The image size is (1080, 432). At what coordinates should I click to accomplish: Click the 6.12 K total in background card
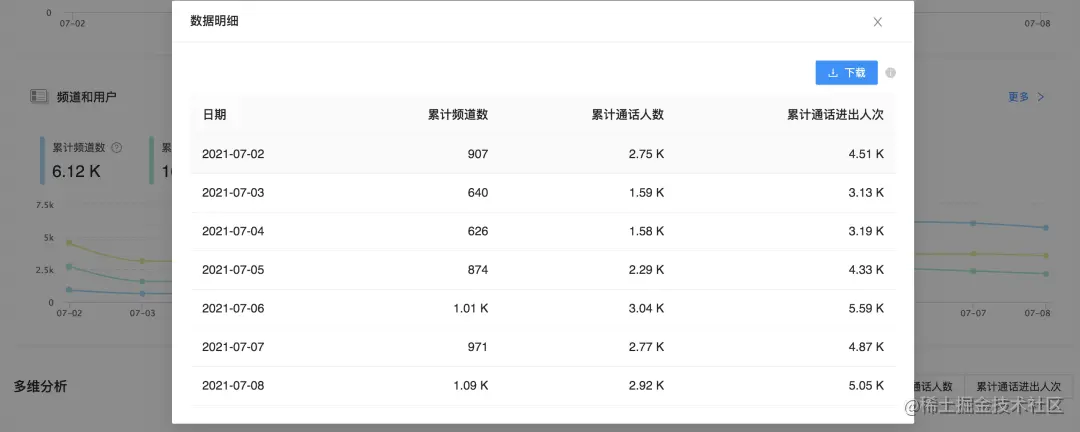pos(76,172)
